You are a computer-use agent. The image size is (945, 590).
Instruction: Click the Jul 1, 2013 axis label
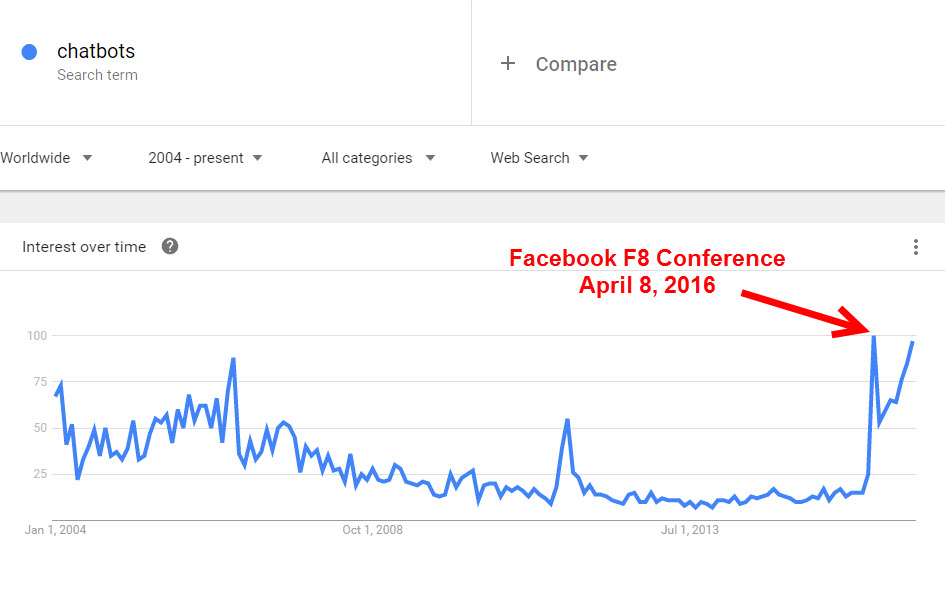(x=689, y=530)
